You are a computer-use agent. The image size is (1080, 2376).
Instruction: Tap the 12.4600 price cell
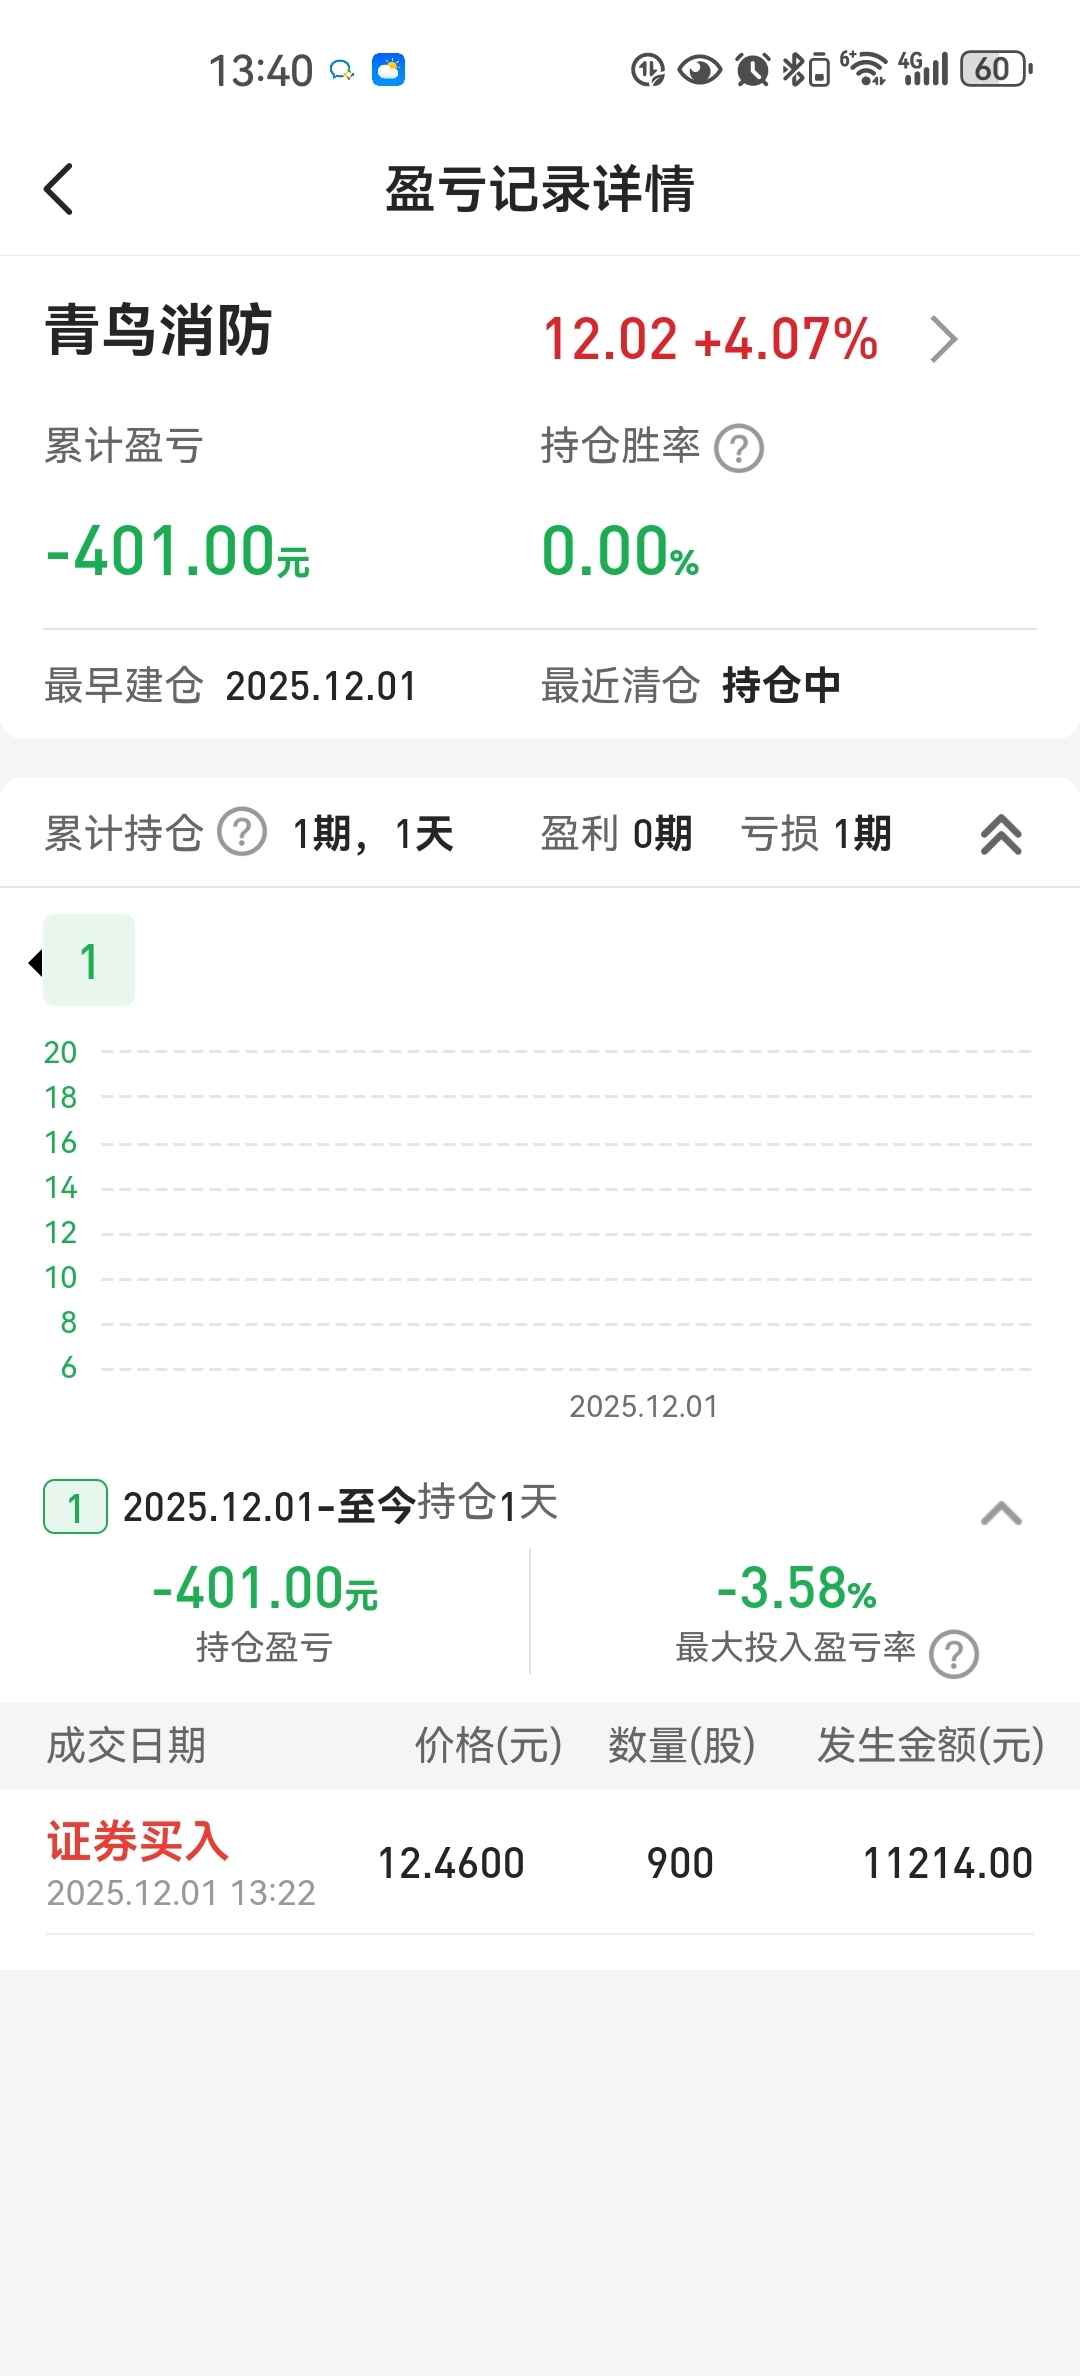451,1863
